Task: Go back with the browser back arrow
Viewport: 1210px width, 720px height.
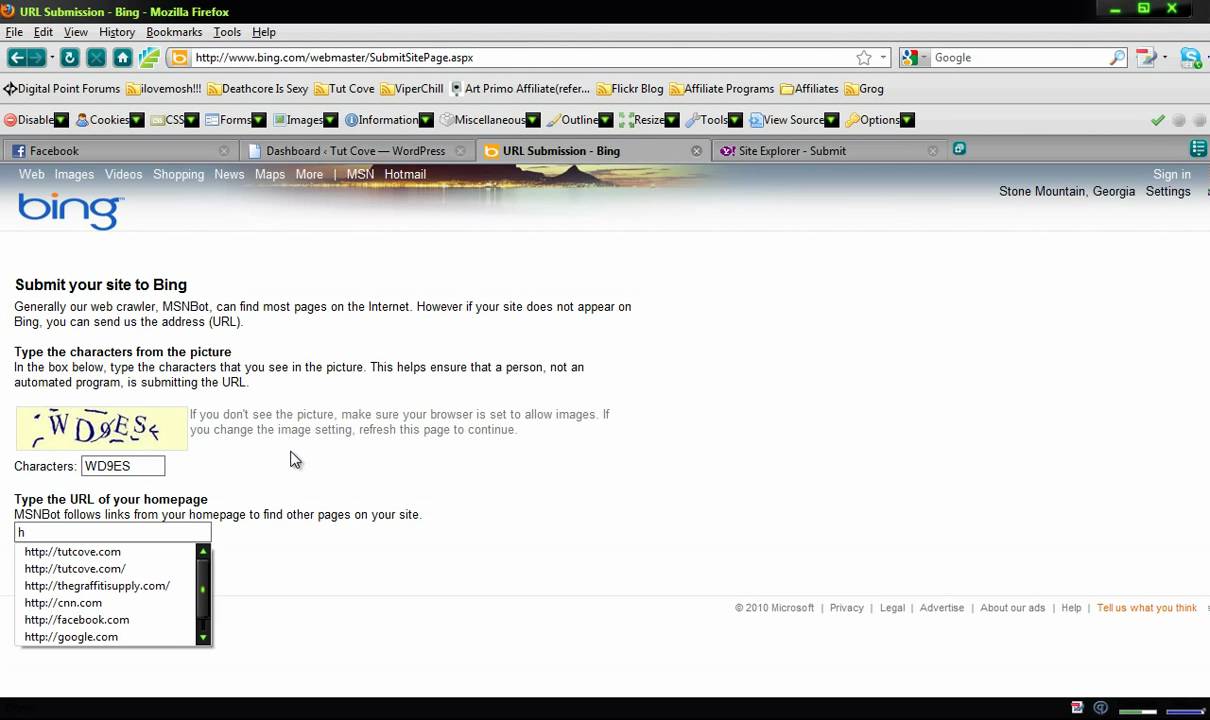Action: (16, 58)
